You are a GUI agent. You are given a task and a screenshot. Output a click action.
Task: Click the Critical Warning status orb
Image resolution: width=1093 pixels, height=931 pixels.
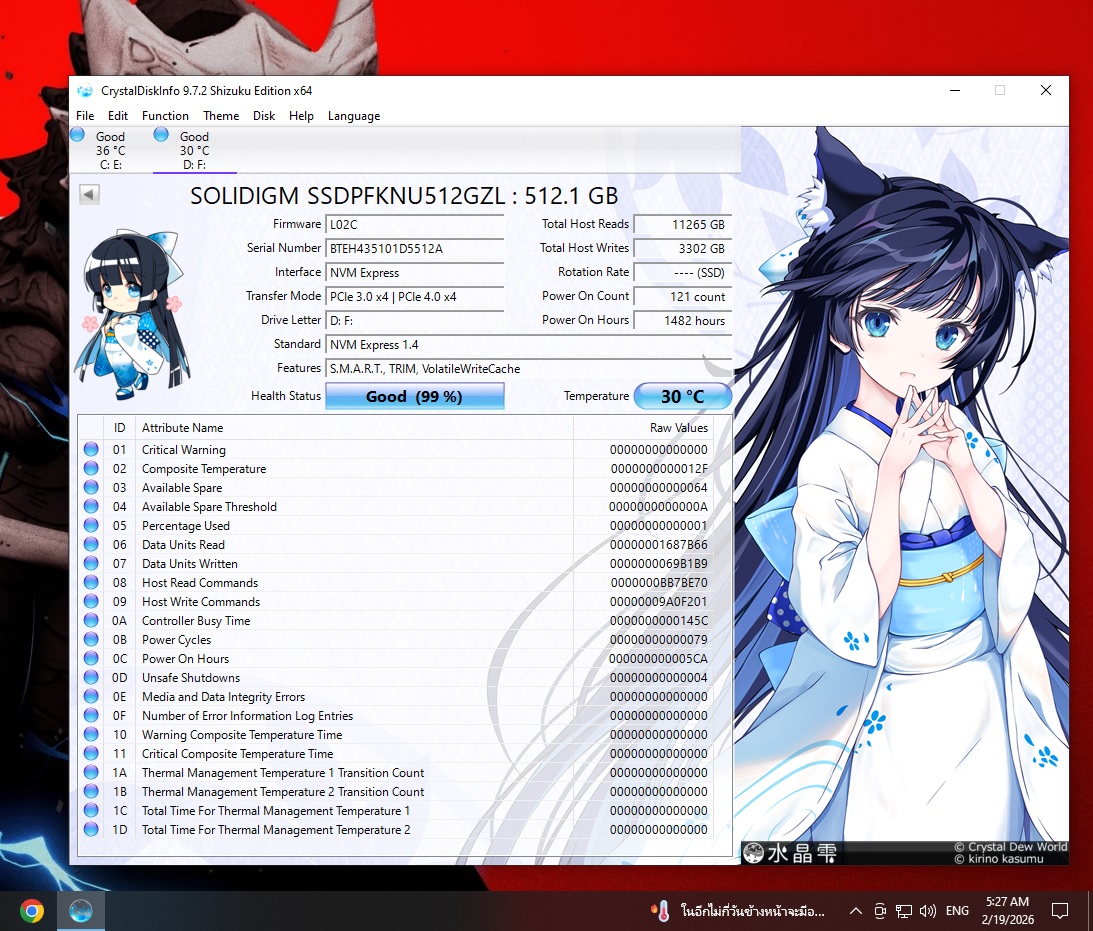(x=91, y=450)
